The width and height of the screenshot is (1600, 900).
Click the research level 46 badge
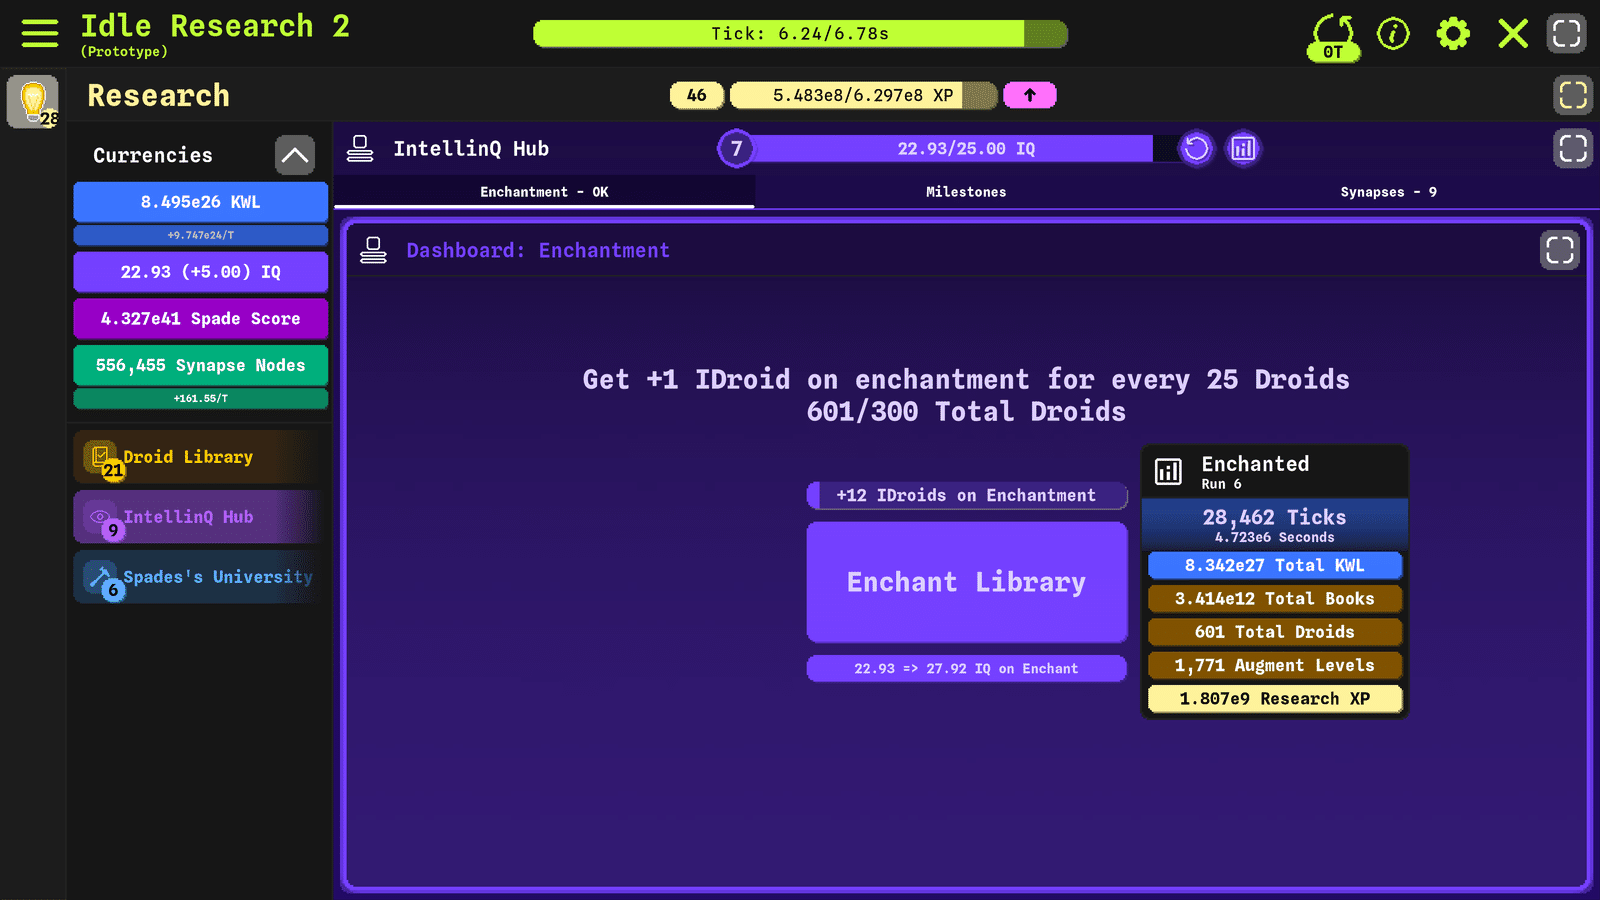(697, 95)
